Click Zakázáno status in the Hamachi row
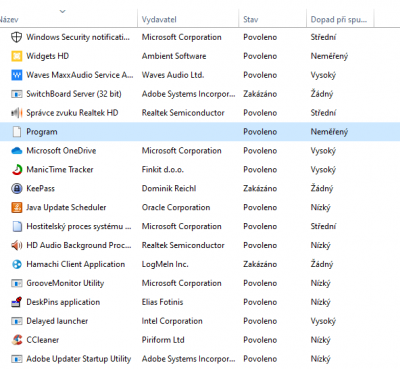This screenshot has height=369, width=400. (x=260, y=264)
